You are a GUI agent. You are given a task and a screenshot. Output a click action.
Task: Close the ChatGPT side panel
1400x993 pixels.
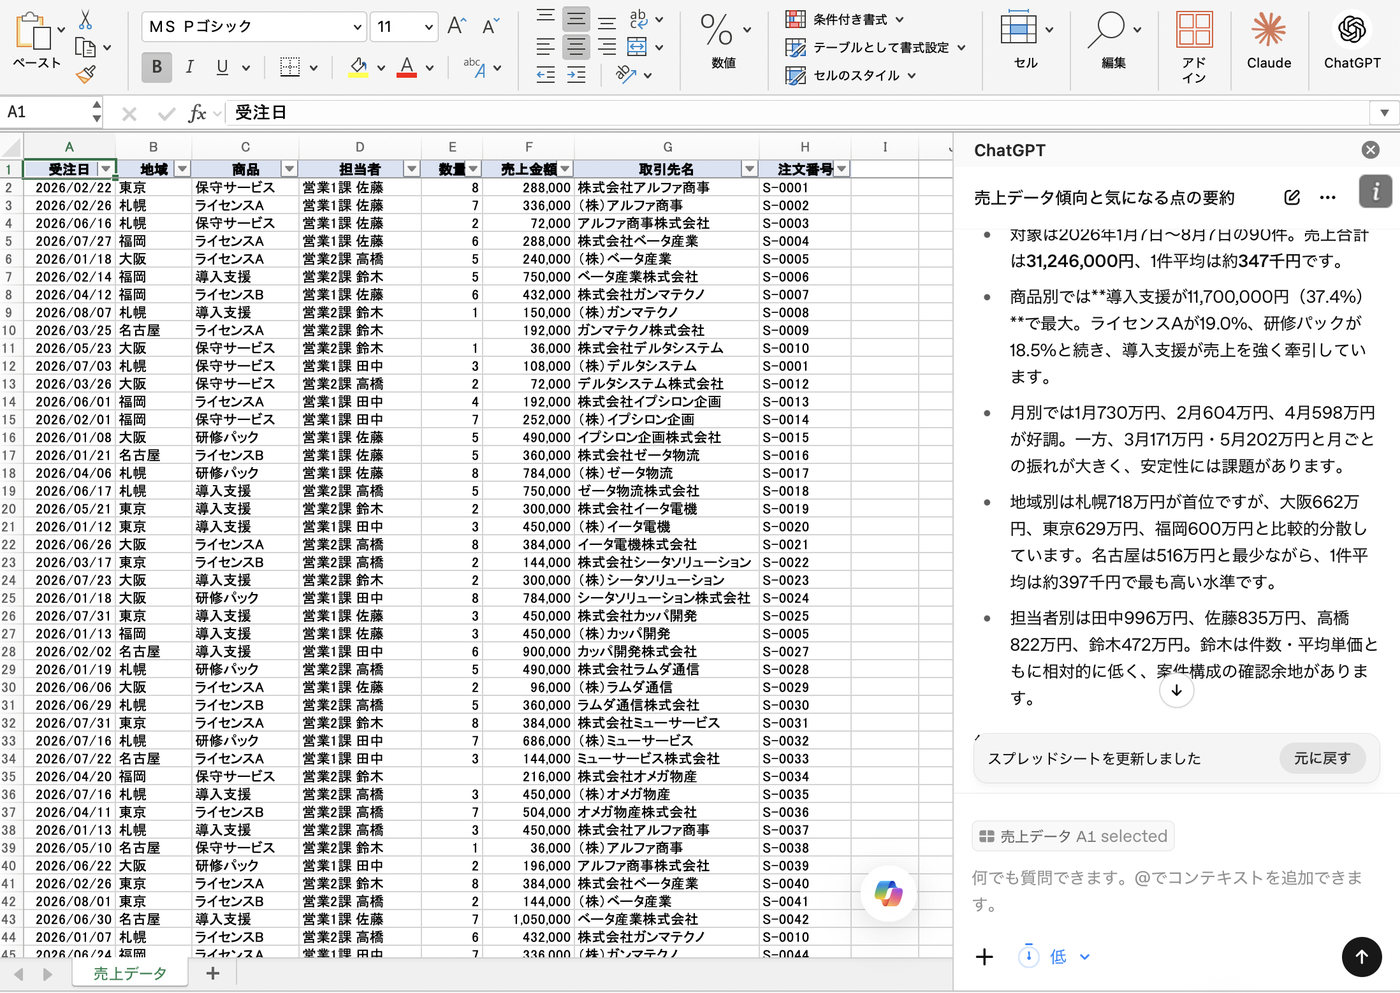pyautogui.click(x=1370, y=150)
